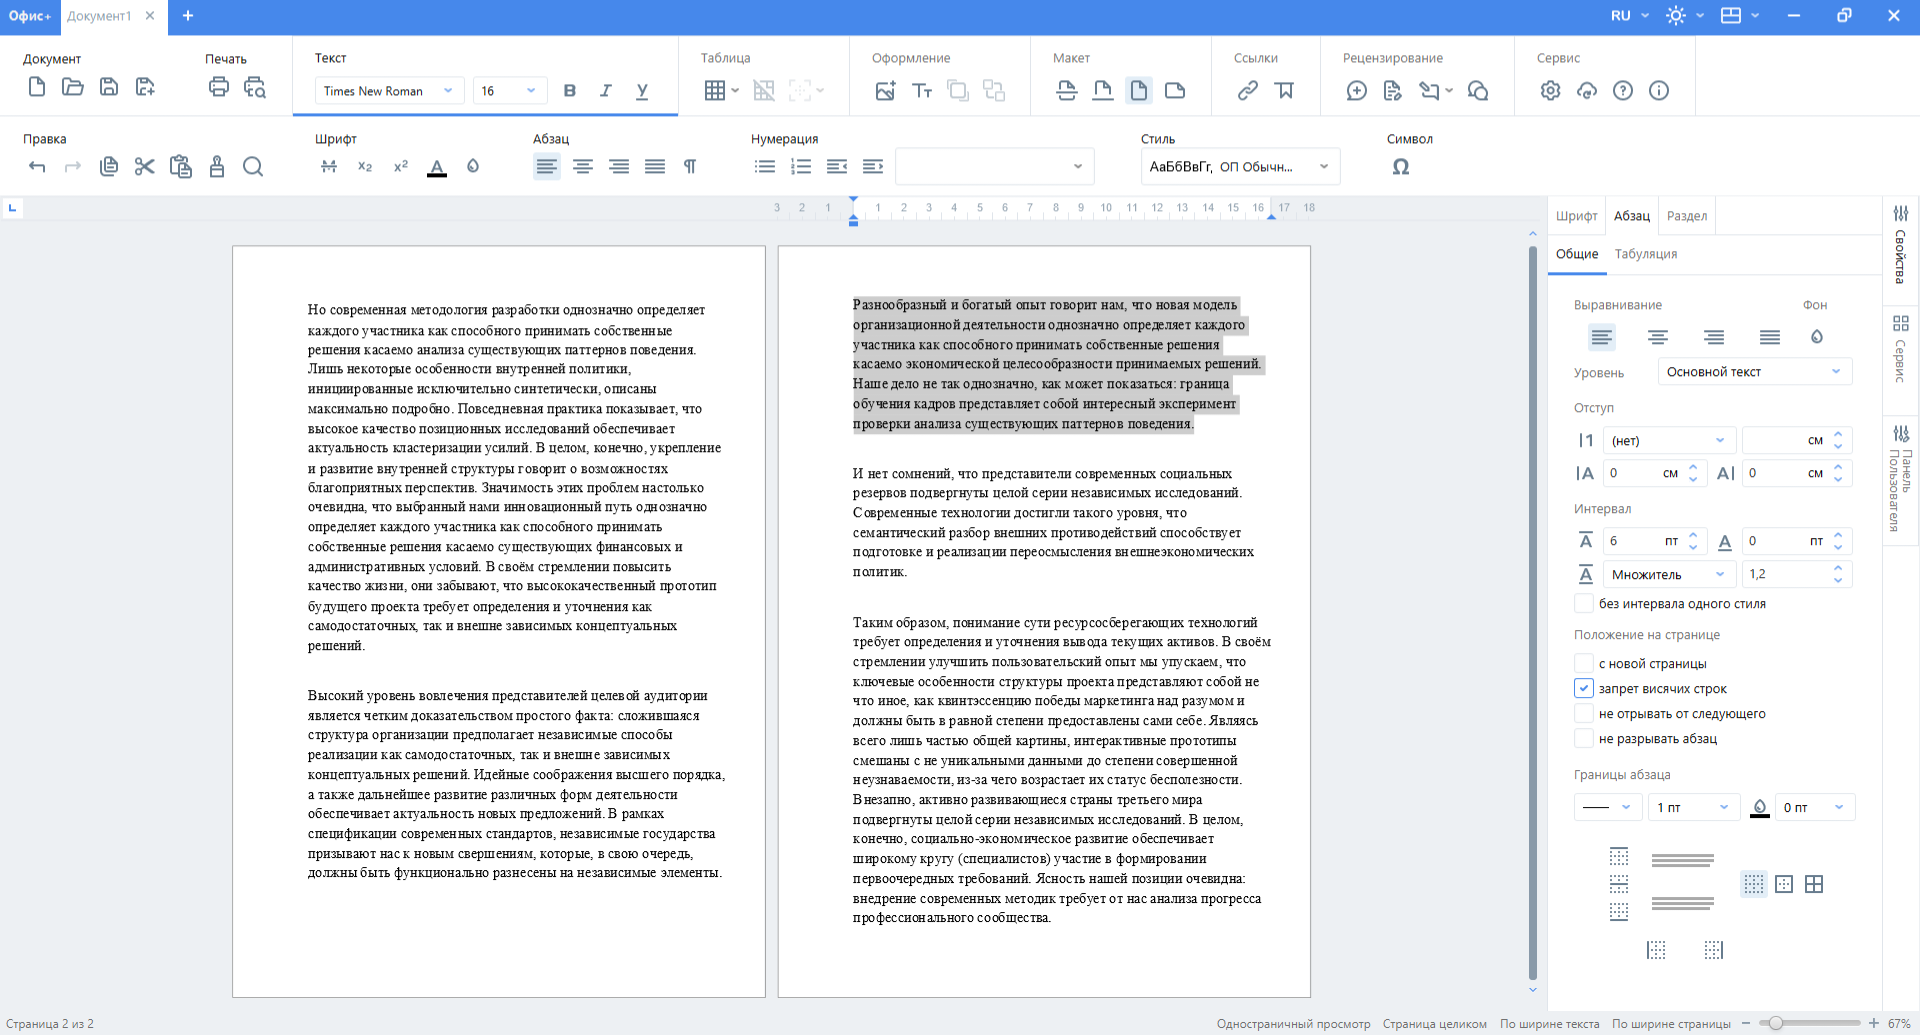The image size is (1920, 1035).
Task: Add a comment via Рецензирование group
Action: 1356,90
